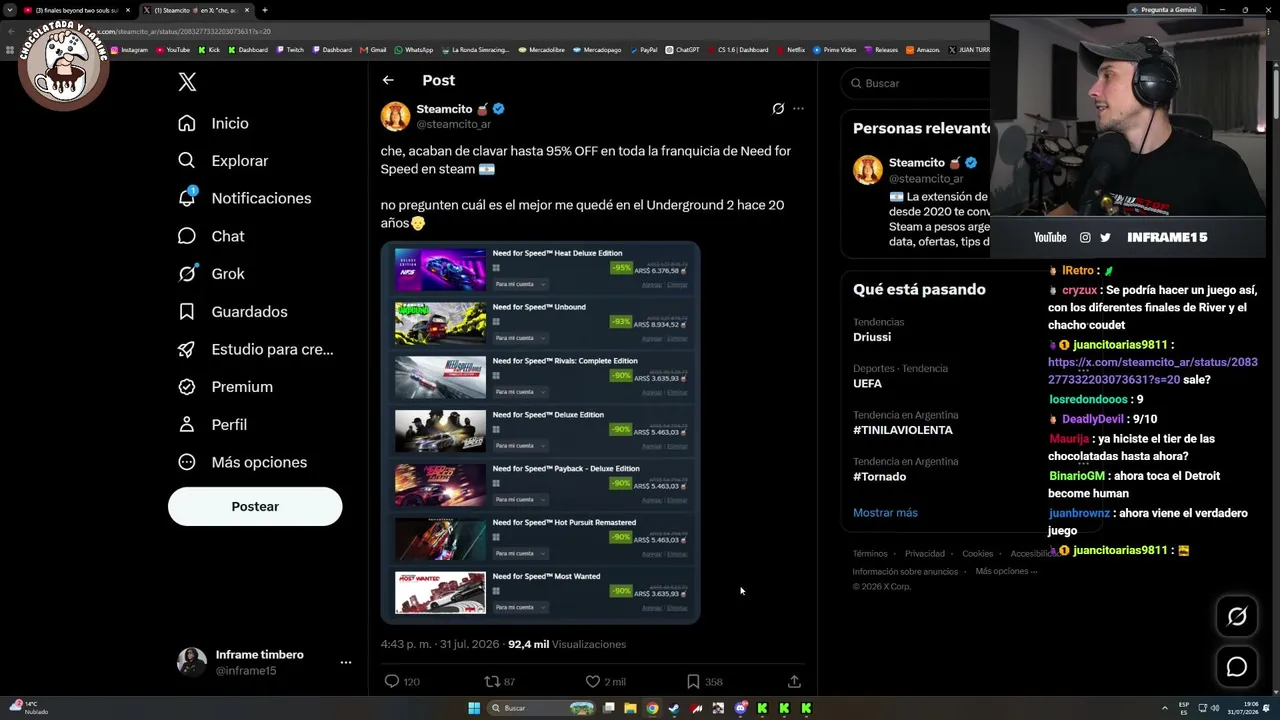Expand the Más opciones sidebar menu
The height and width of the screenshot is (720, 1280).
(x=242, y=462)
